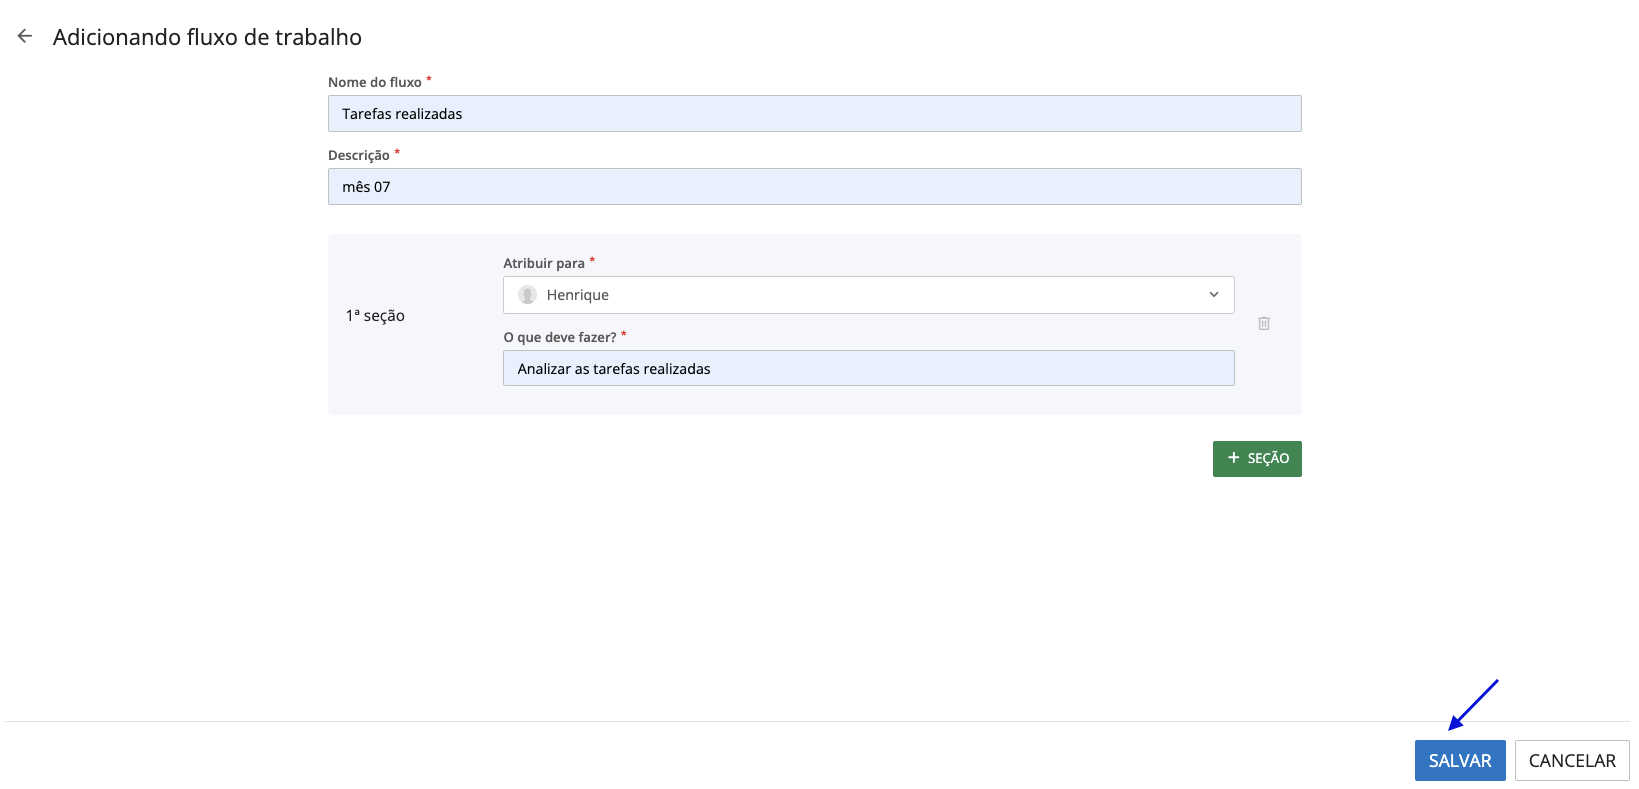The height and width of the screenshot is (789, 1639).
Task: Click the O que deve fazer? label
Action: tap(560, 337)
